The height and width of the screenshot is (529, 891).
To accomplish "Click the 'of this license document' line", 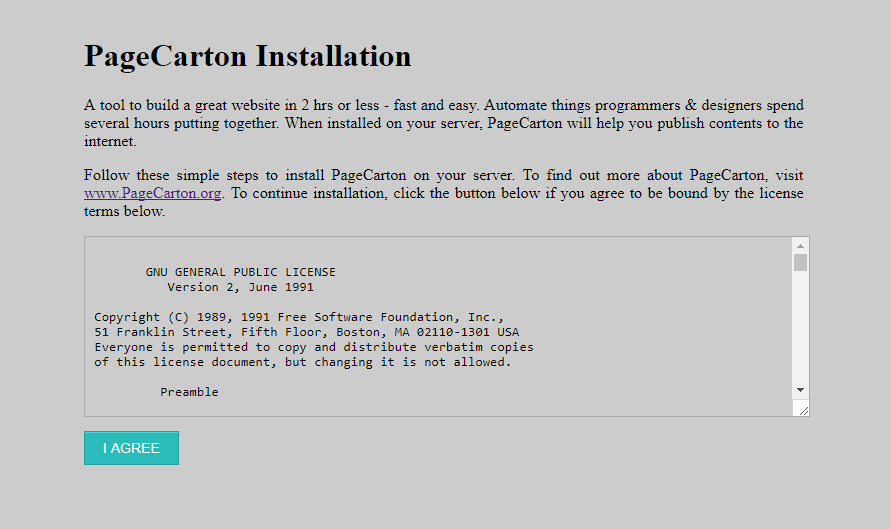I will (303, 362).
